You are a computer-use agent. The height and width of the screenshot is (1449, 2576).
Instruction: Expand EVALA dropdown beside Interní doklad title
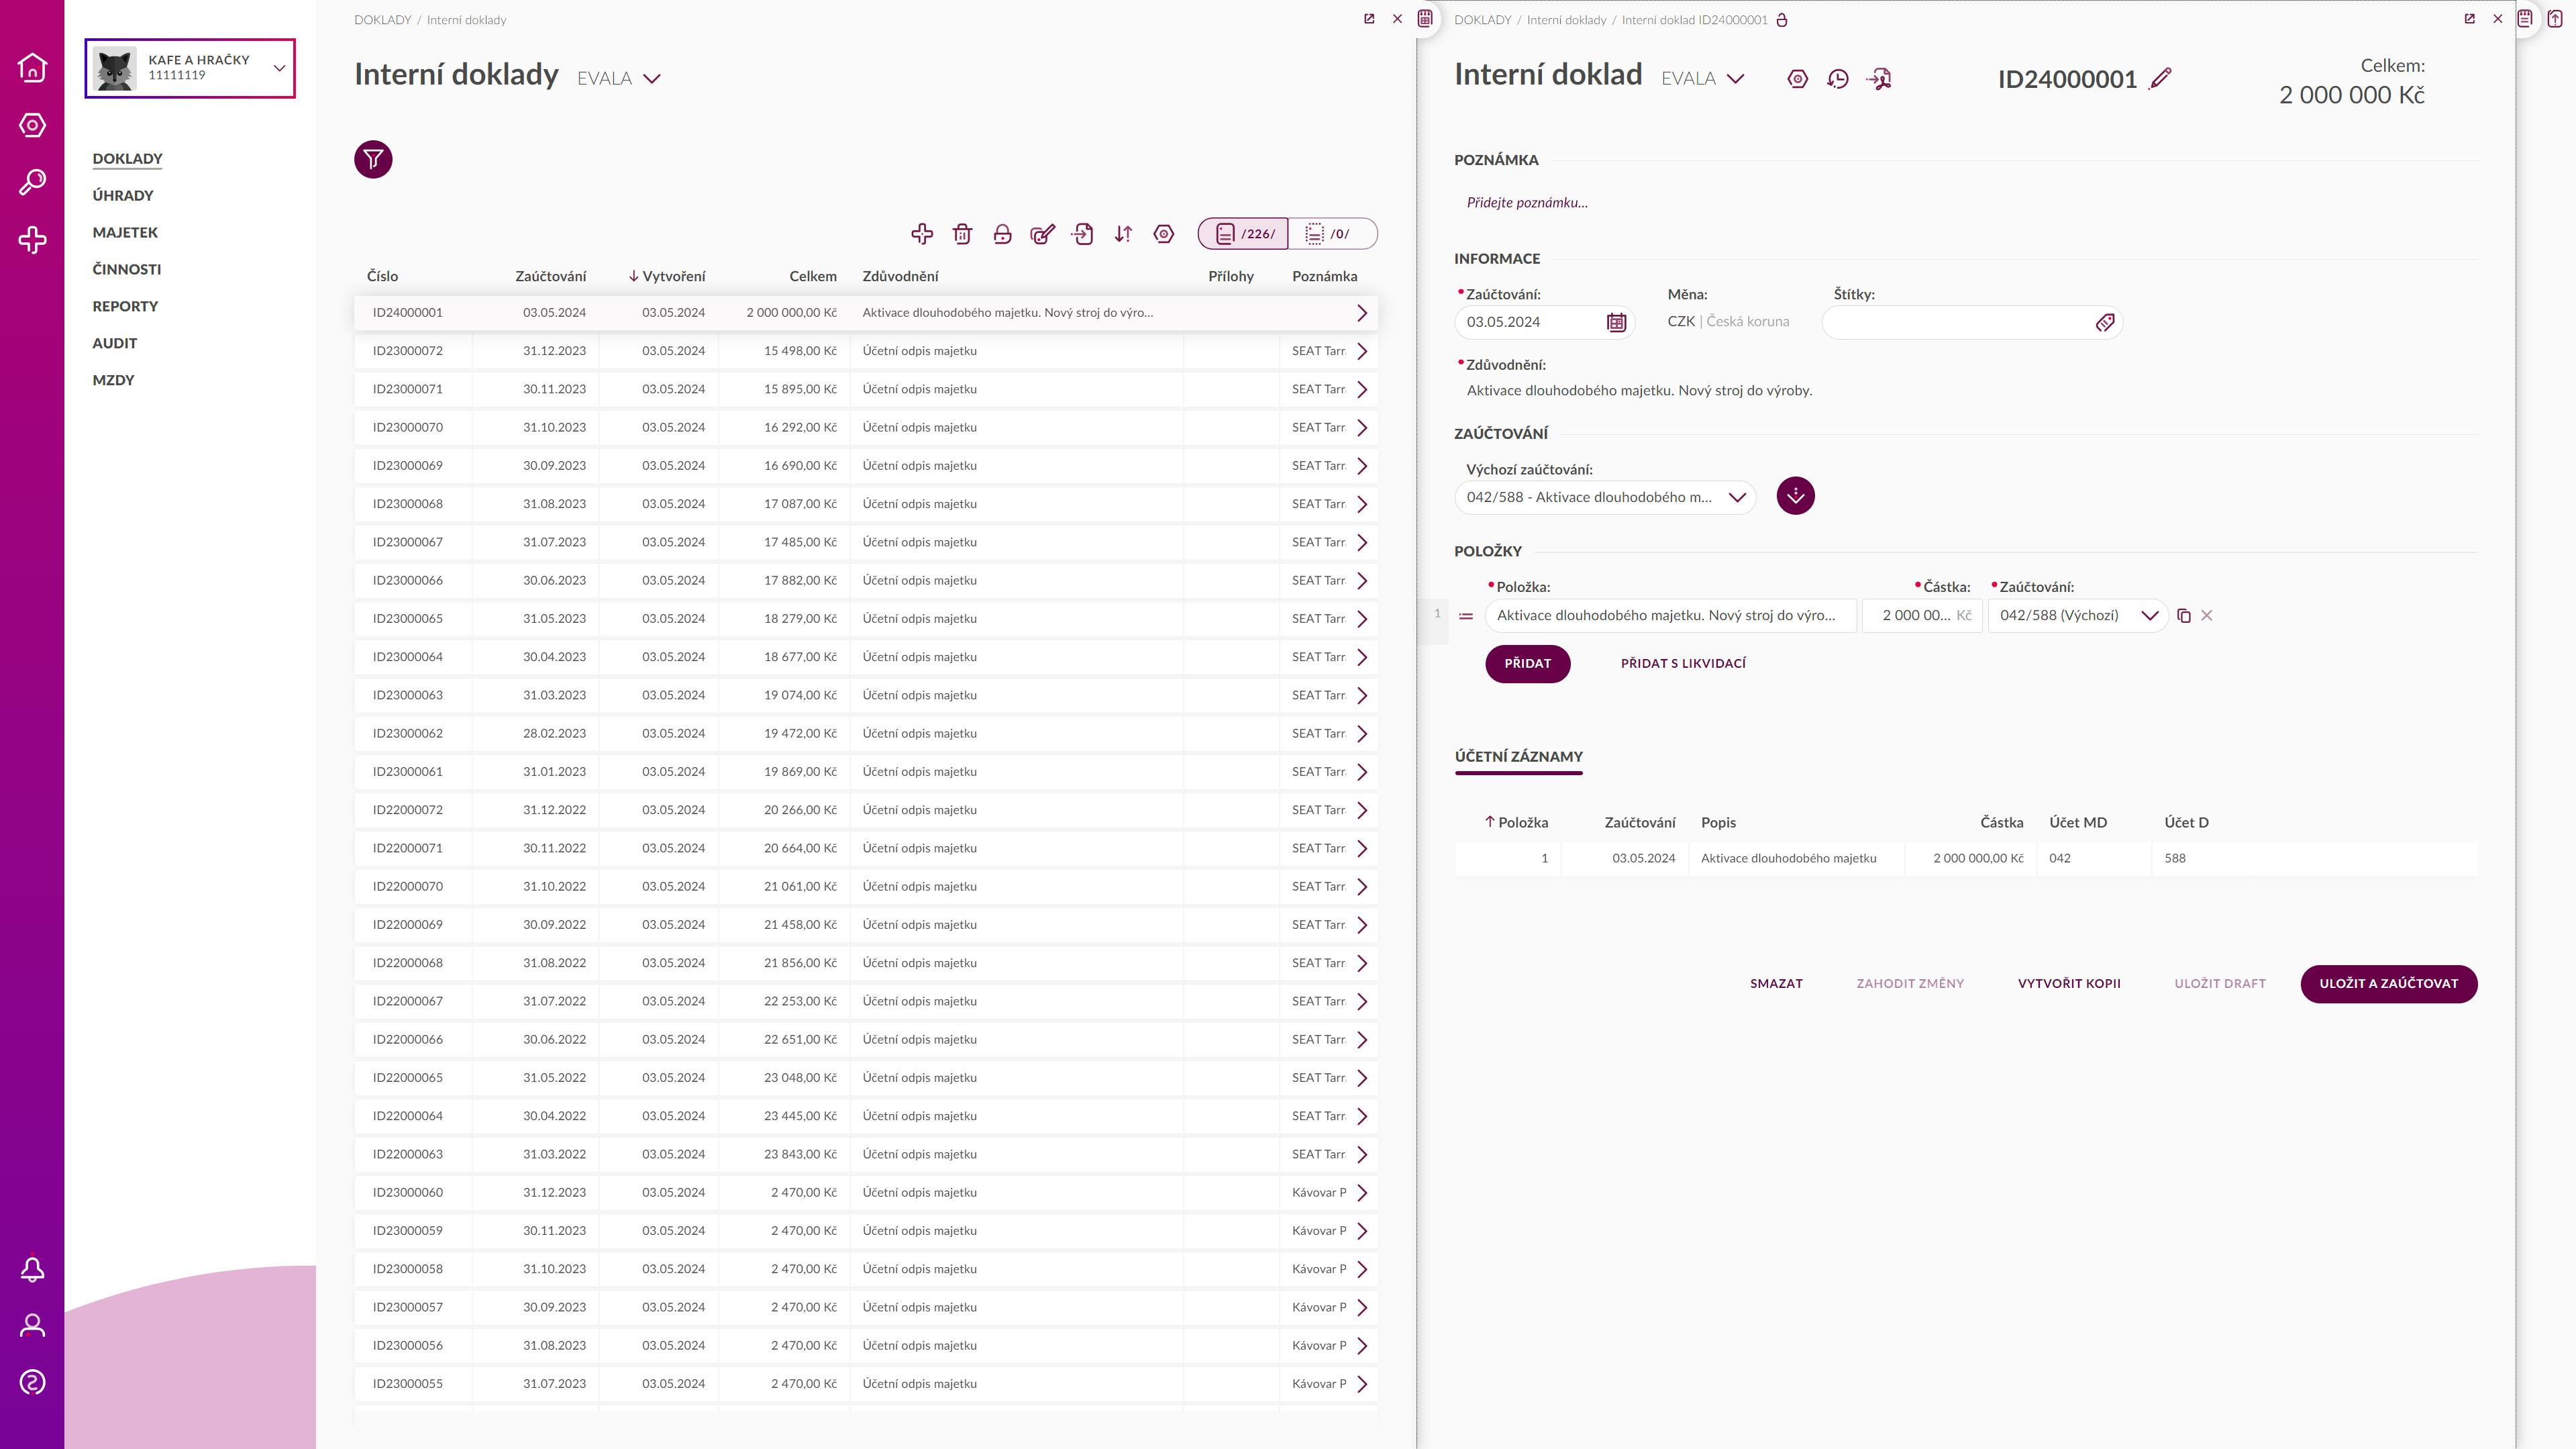click(1703, 79)
